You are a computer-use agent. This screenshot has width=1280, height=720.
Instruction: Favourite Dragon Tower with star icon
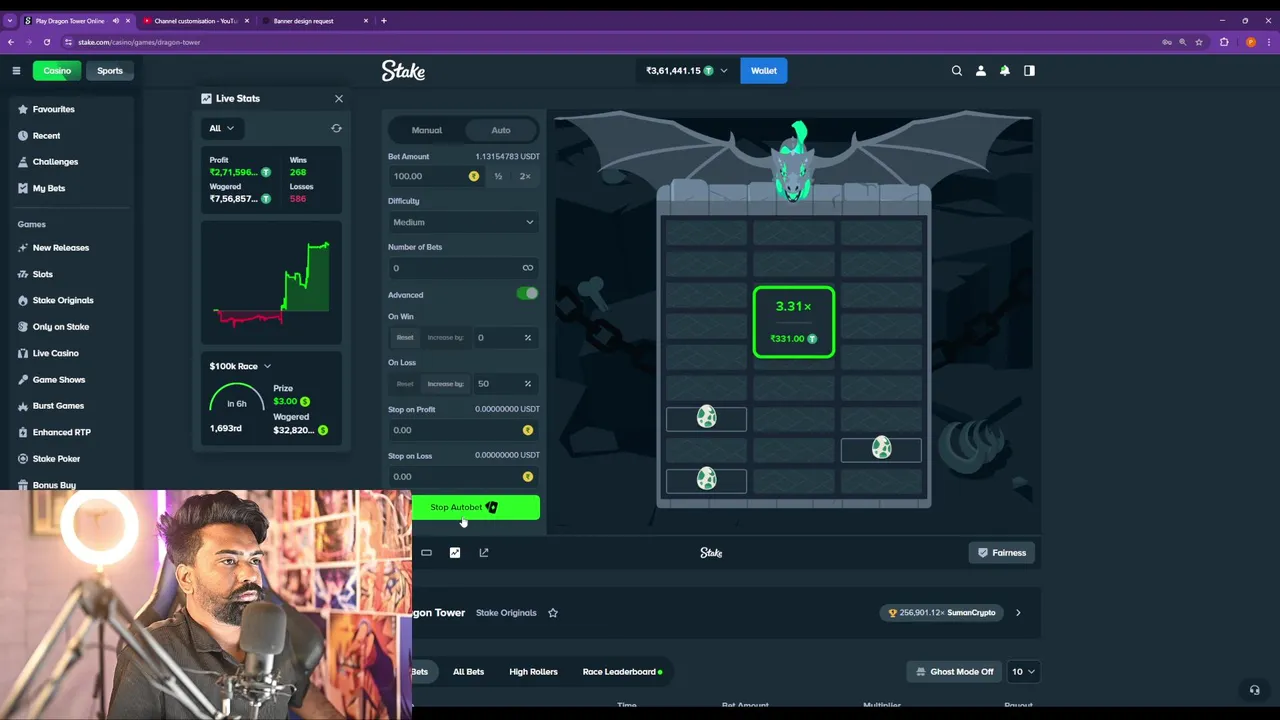(553, 612)
